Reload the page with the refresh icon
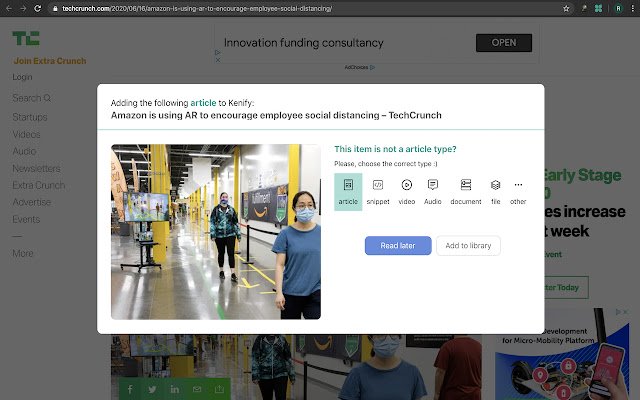The image size is (640, 400). tap(38, 8)
